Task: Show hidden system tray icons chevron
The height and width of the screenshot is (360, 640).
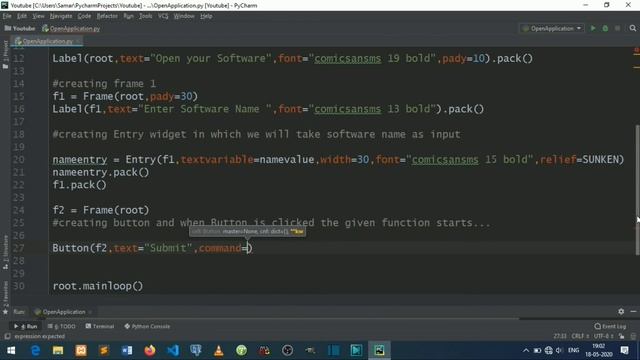Action: click(x=526, y=350)
